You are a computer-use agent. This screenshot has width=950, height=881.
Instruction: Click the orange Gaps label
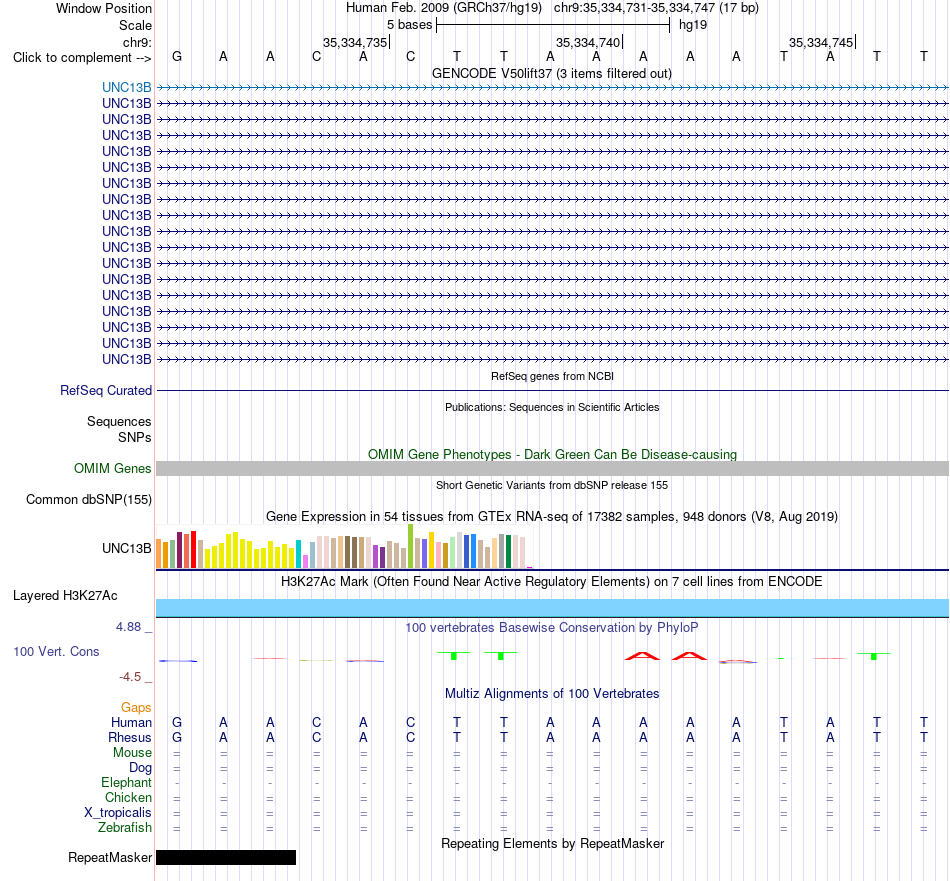point(136,707)
